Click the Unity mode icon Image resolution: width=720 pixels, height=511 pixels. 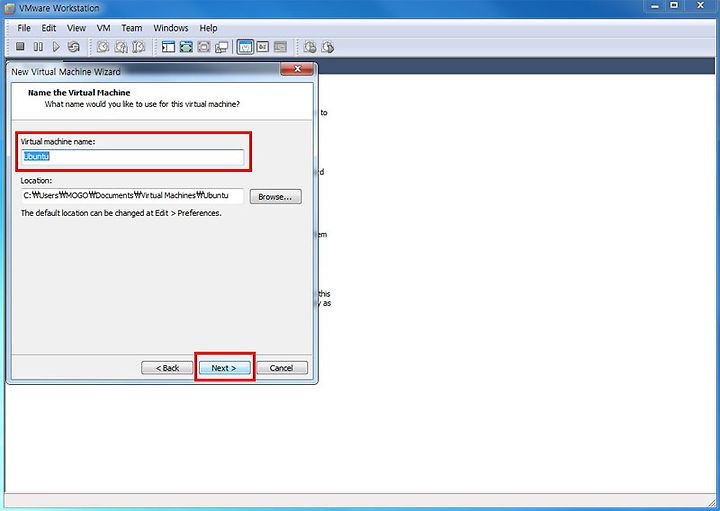coord(204,46)
